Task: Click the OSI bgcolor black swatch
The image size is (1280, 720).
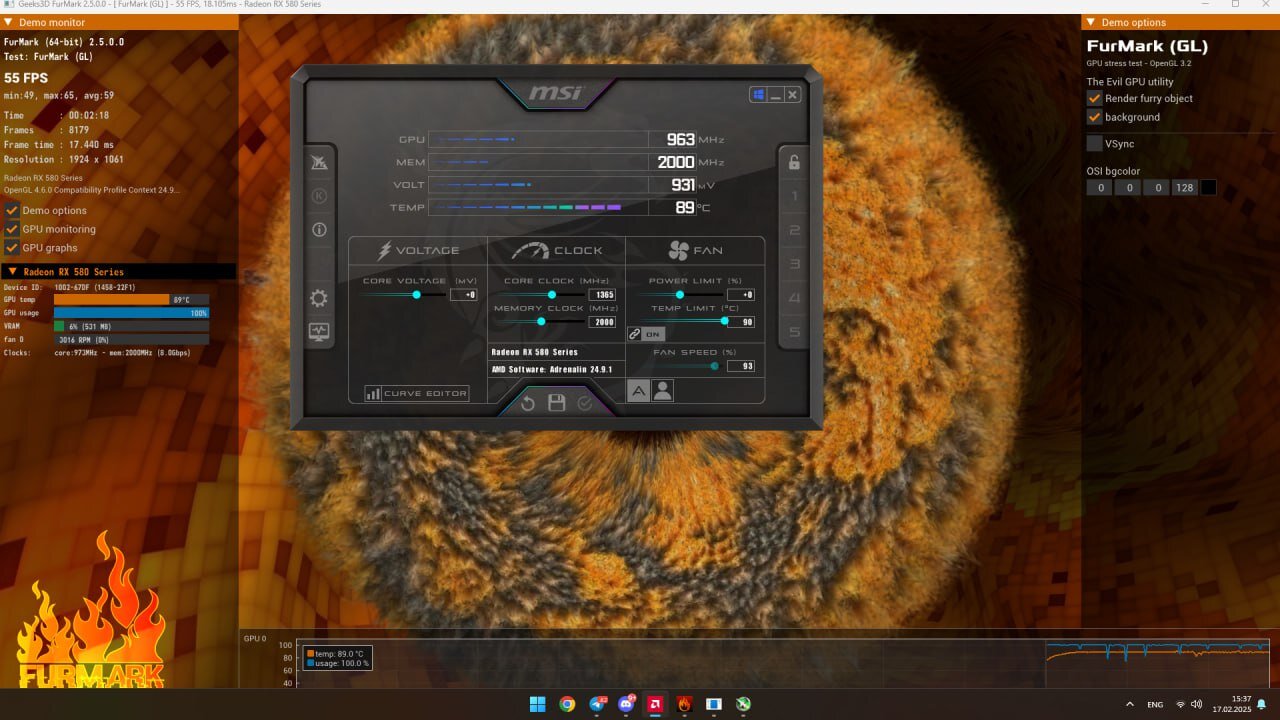Action: pyautogui.click(x=1208, y=187)
